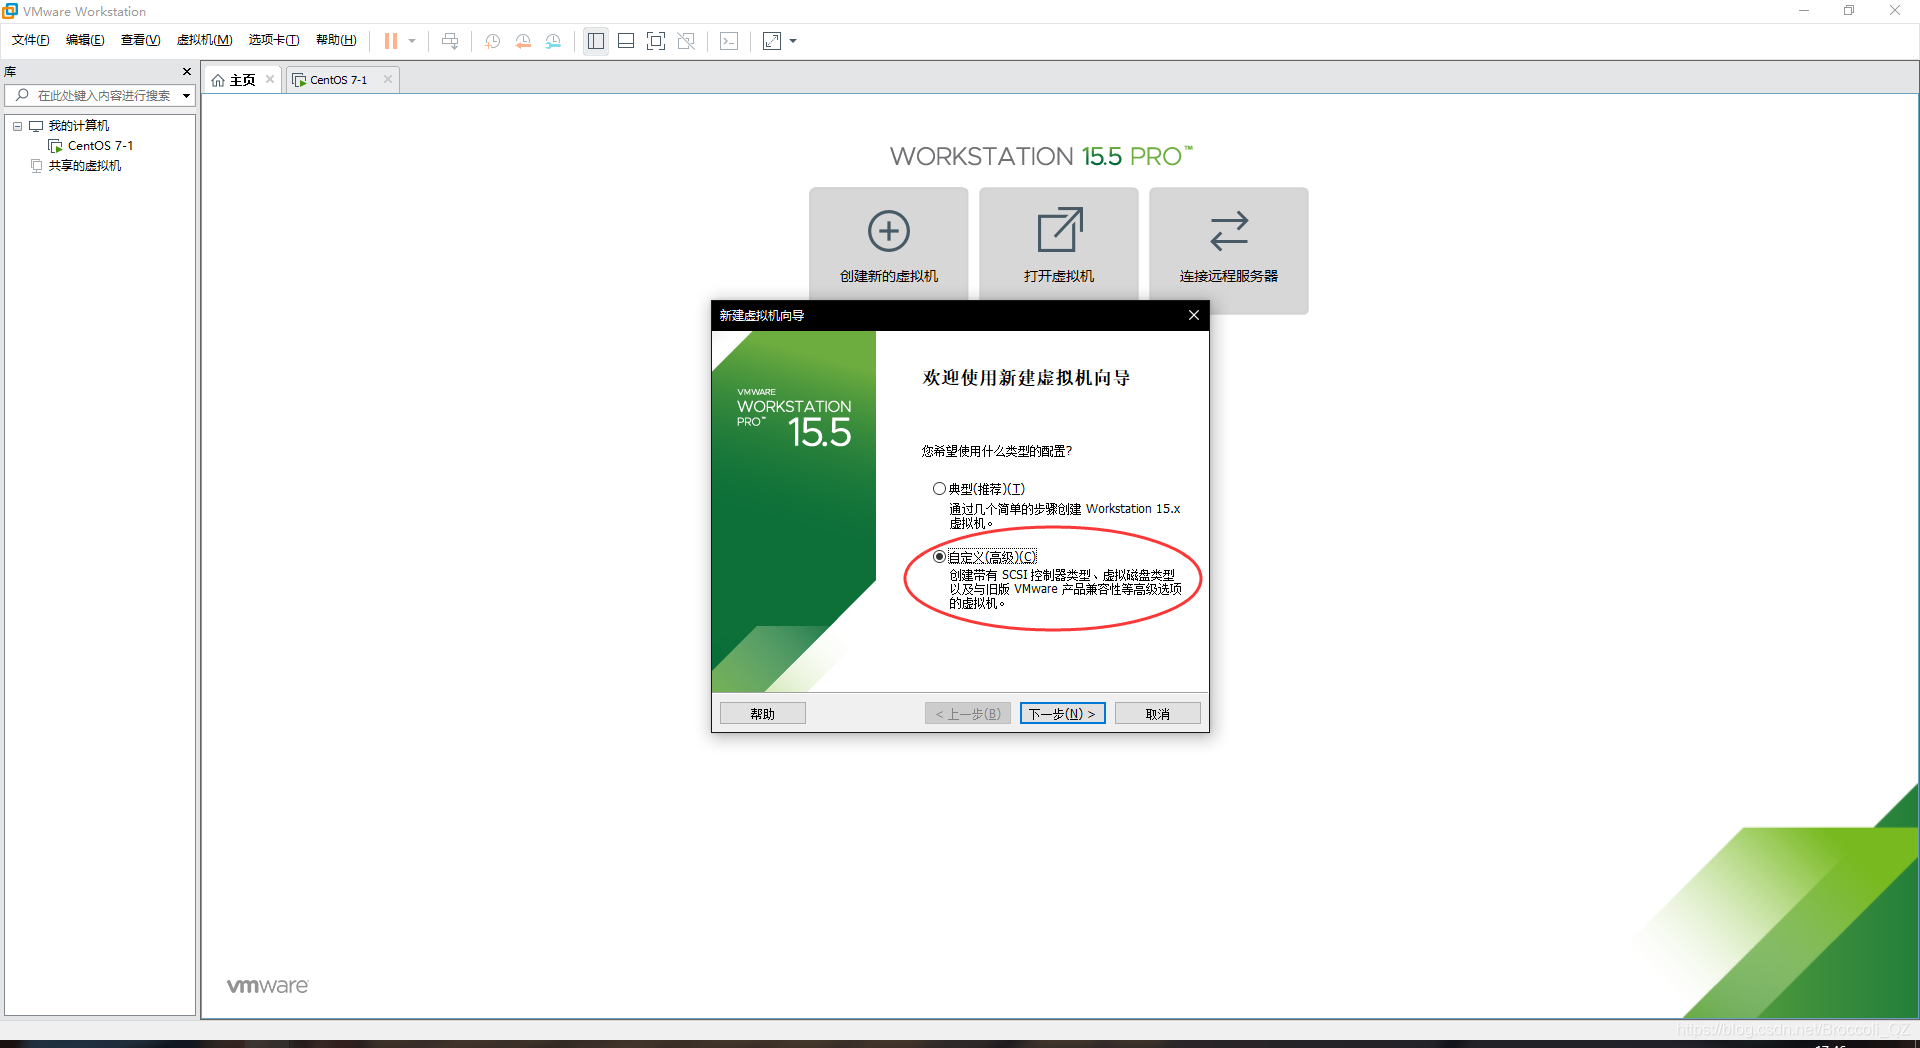Toggle the library sidebar view icon

pyautogui.click(x=596, y=41)
